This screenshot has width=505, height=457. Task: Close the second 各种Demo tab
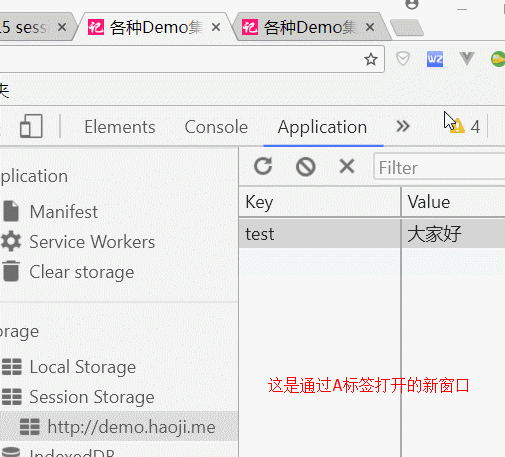370,27
